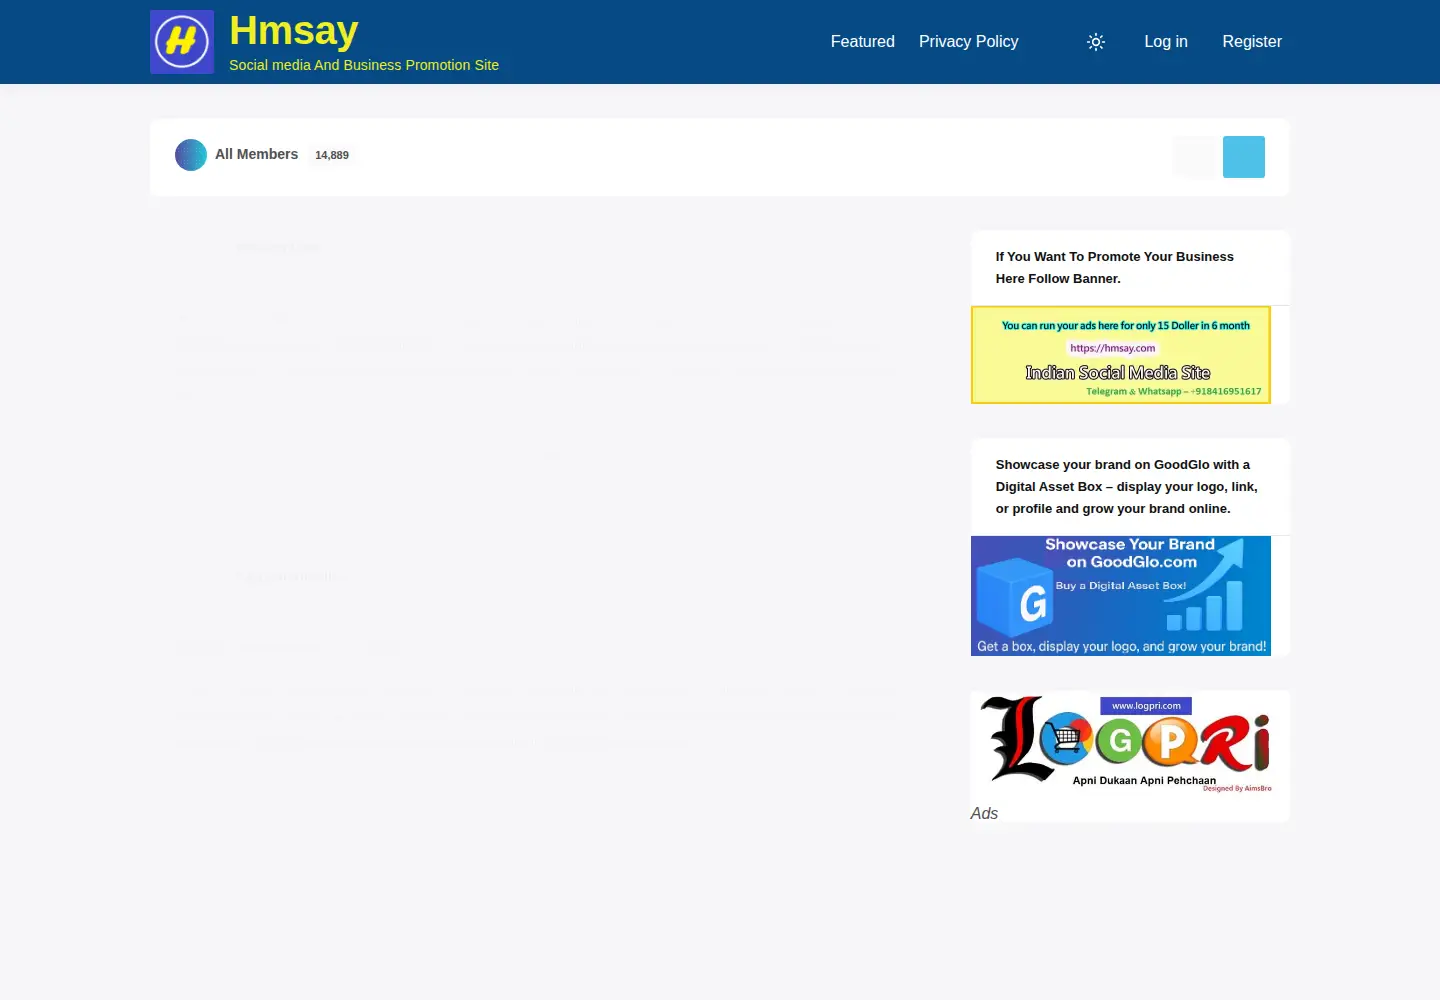Screen dimensions: 1440x1000
Task: Open the yellow Indian Social Media Site banner
Action: tap(1121, 355)
